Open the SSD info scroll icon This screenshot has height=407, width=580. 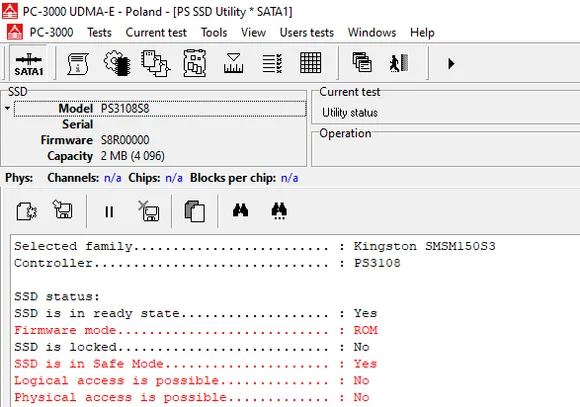(78, 63)
